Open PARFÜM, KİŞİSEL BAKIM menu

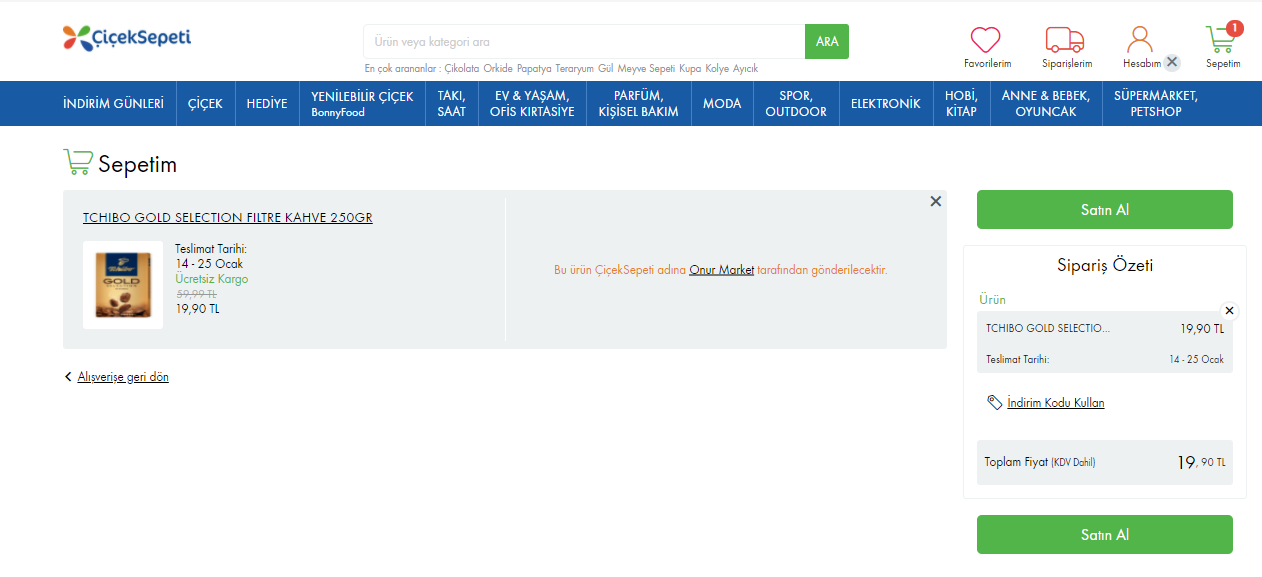click(x=638, y=104)
